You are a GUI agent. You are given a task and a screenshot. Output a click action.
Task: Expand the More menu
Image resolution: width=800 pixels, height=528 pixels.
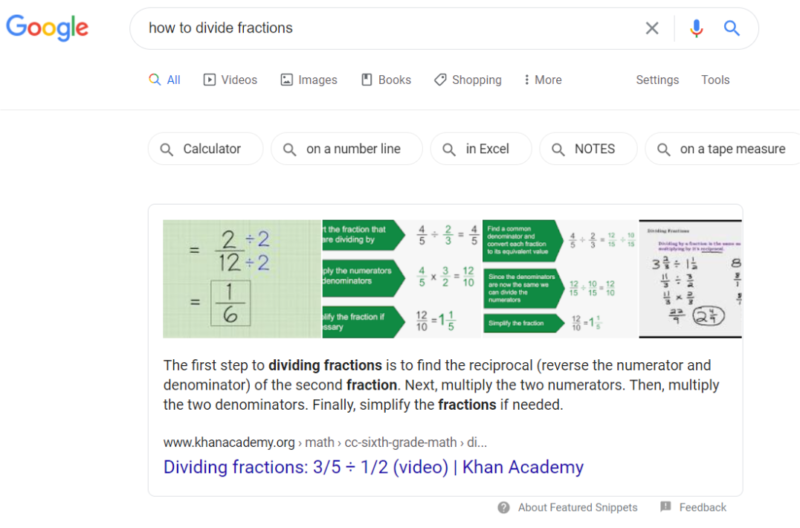click(x=543, y=80)
